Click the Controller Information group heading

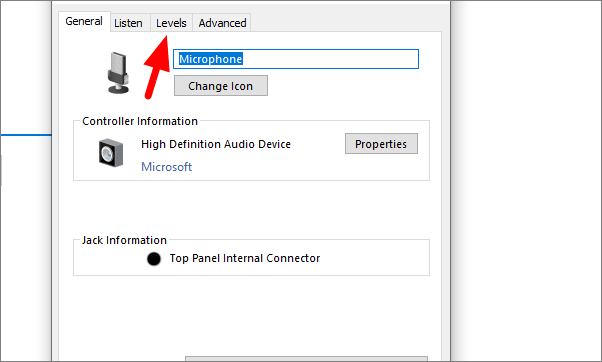click(140, 121)
